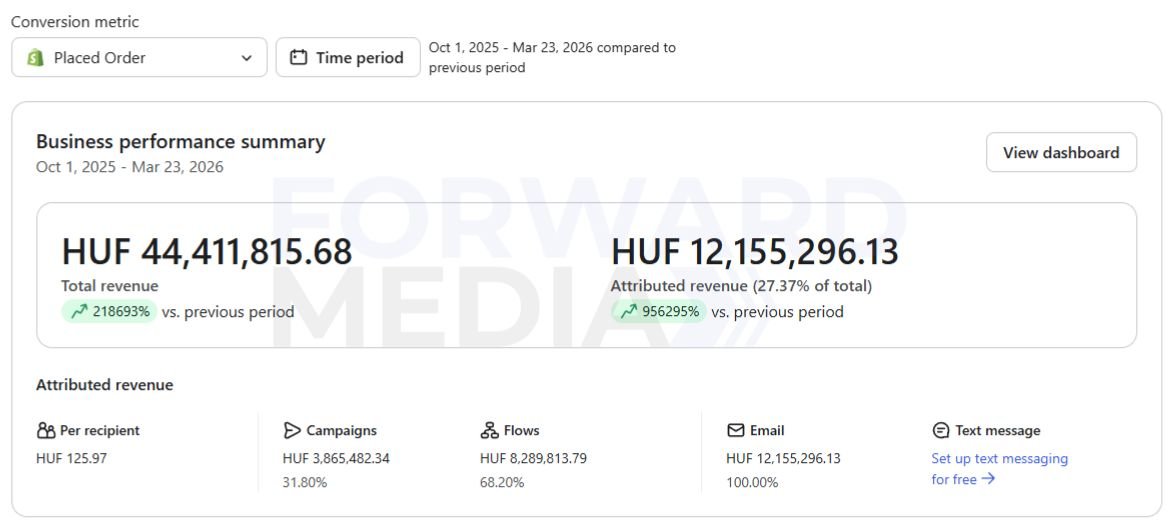Click the Flows revenue amount HUF 8,289,813.79
This screenshot has height=525, width=1175.
533,459
